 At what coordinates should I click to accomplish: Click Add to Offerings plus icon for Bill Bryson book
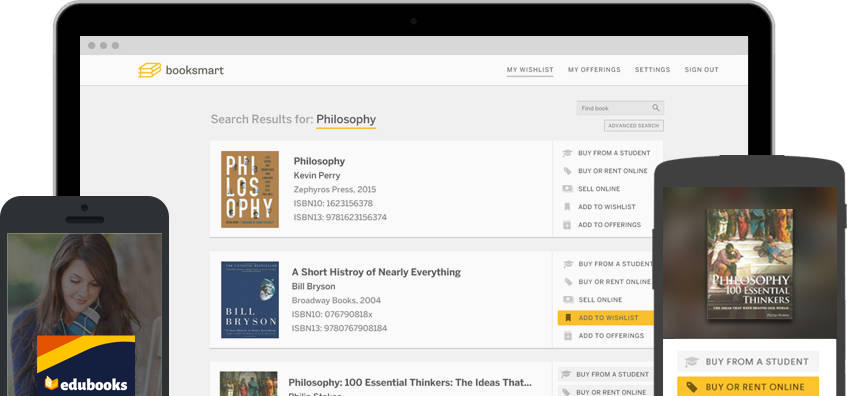pyautogui.click(x=568, y=336)
